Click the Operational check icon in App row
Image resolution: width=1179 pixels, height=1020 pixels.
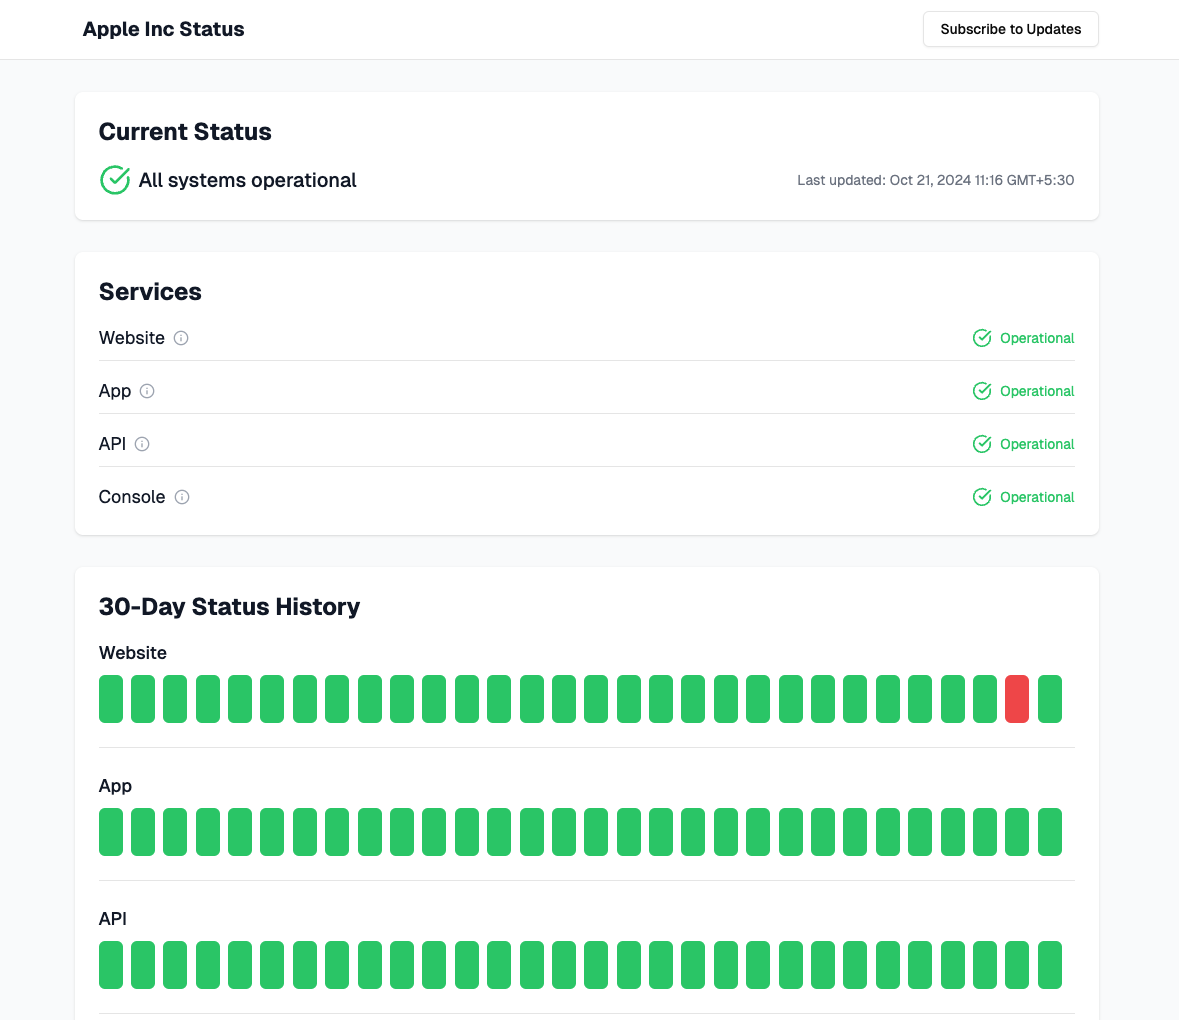(x=982, y=391)
